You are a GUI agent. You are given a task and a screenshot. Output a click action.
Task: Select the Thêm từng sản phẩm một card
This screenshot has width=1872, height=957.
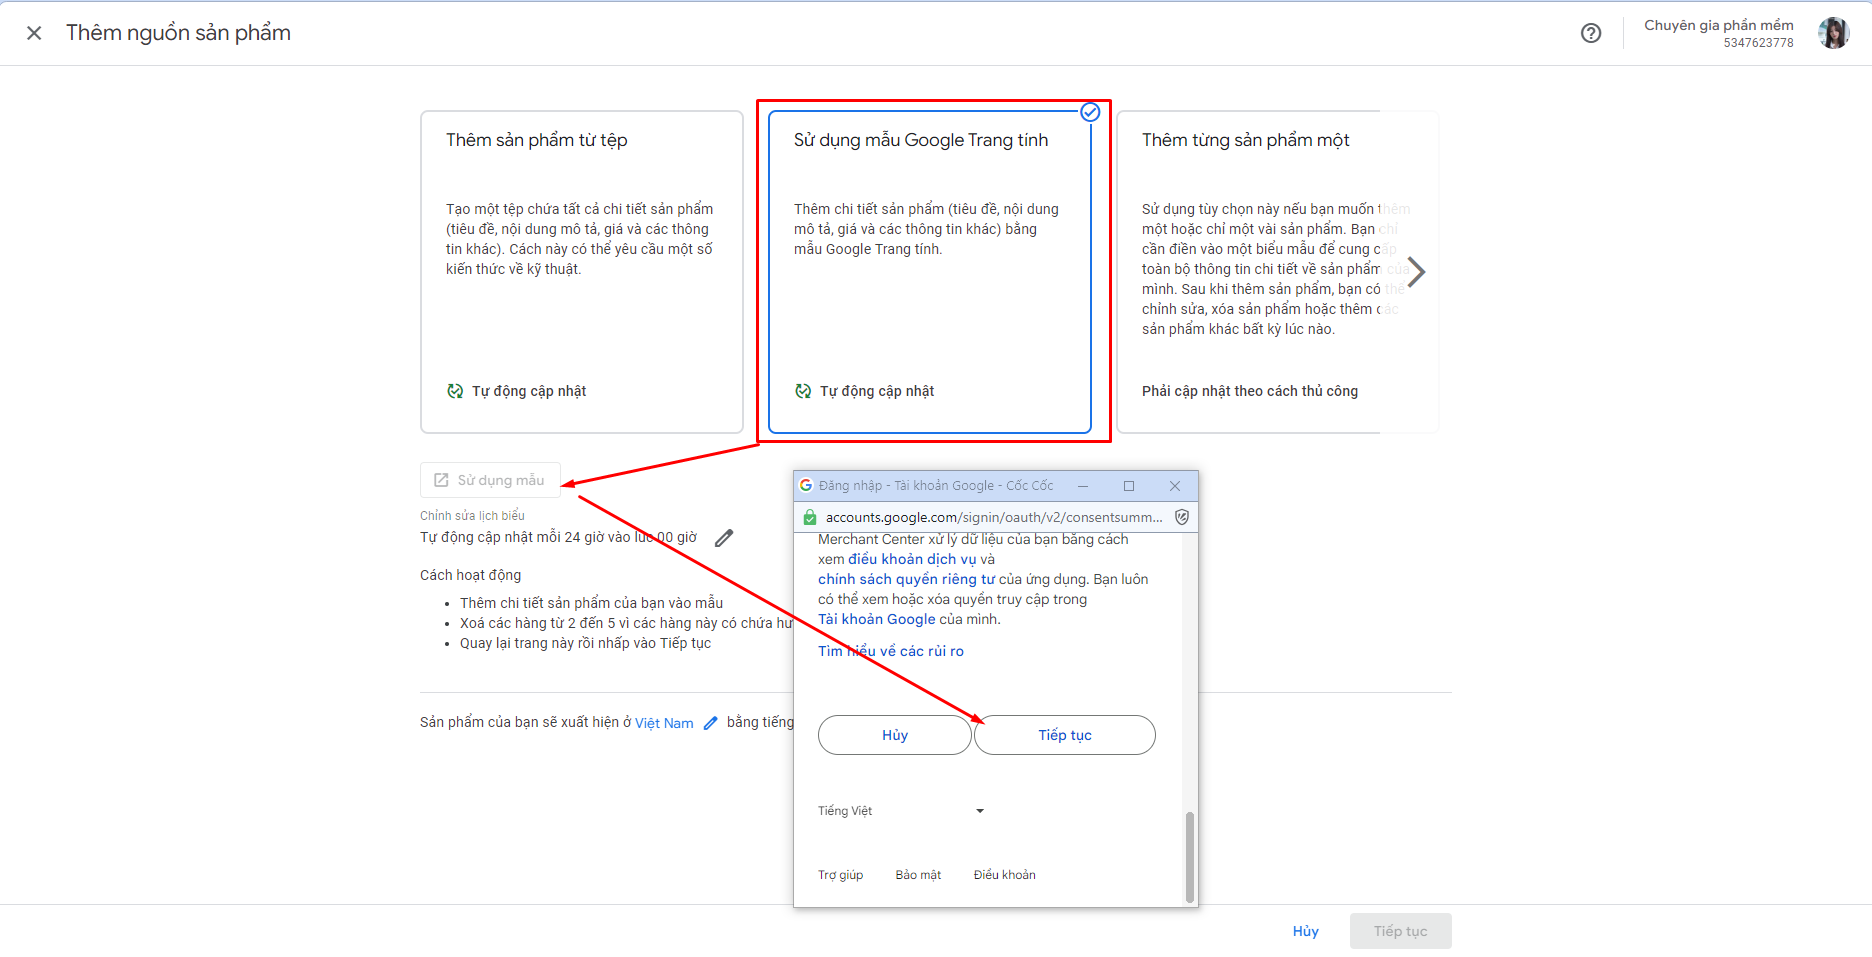[1277, 272]
